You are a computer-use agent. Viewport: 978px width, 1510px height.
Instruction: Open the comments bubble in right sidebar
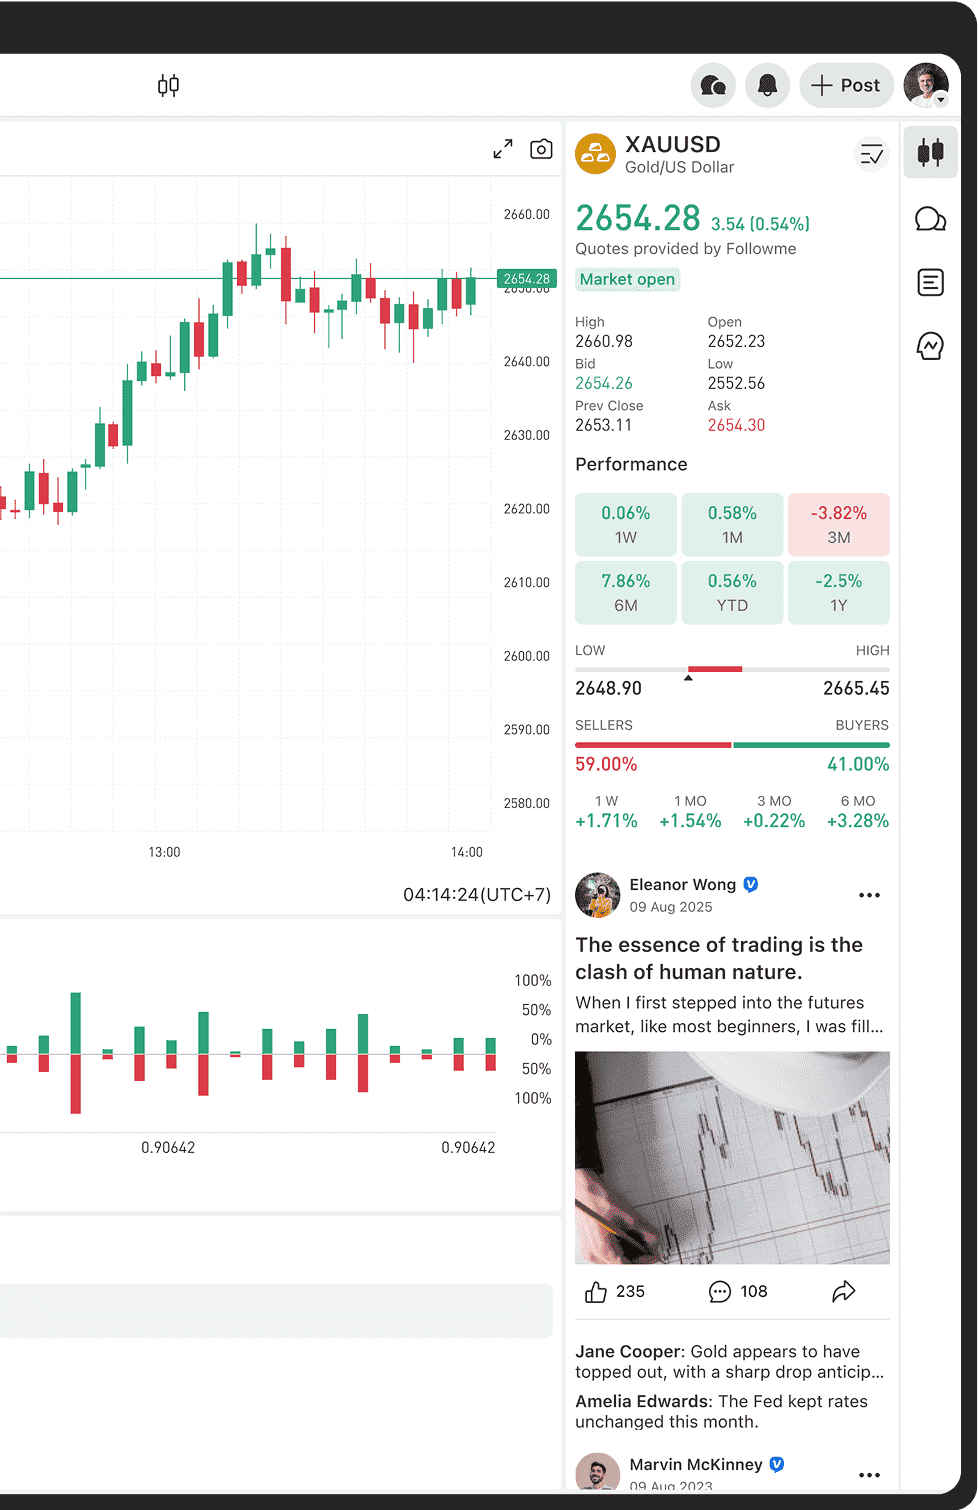(930, 219)
